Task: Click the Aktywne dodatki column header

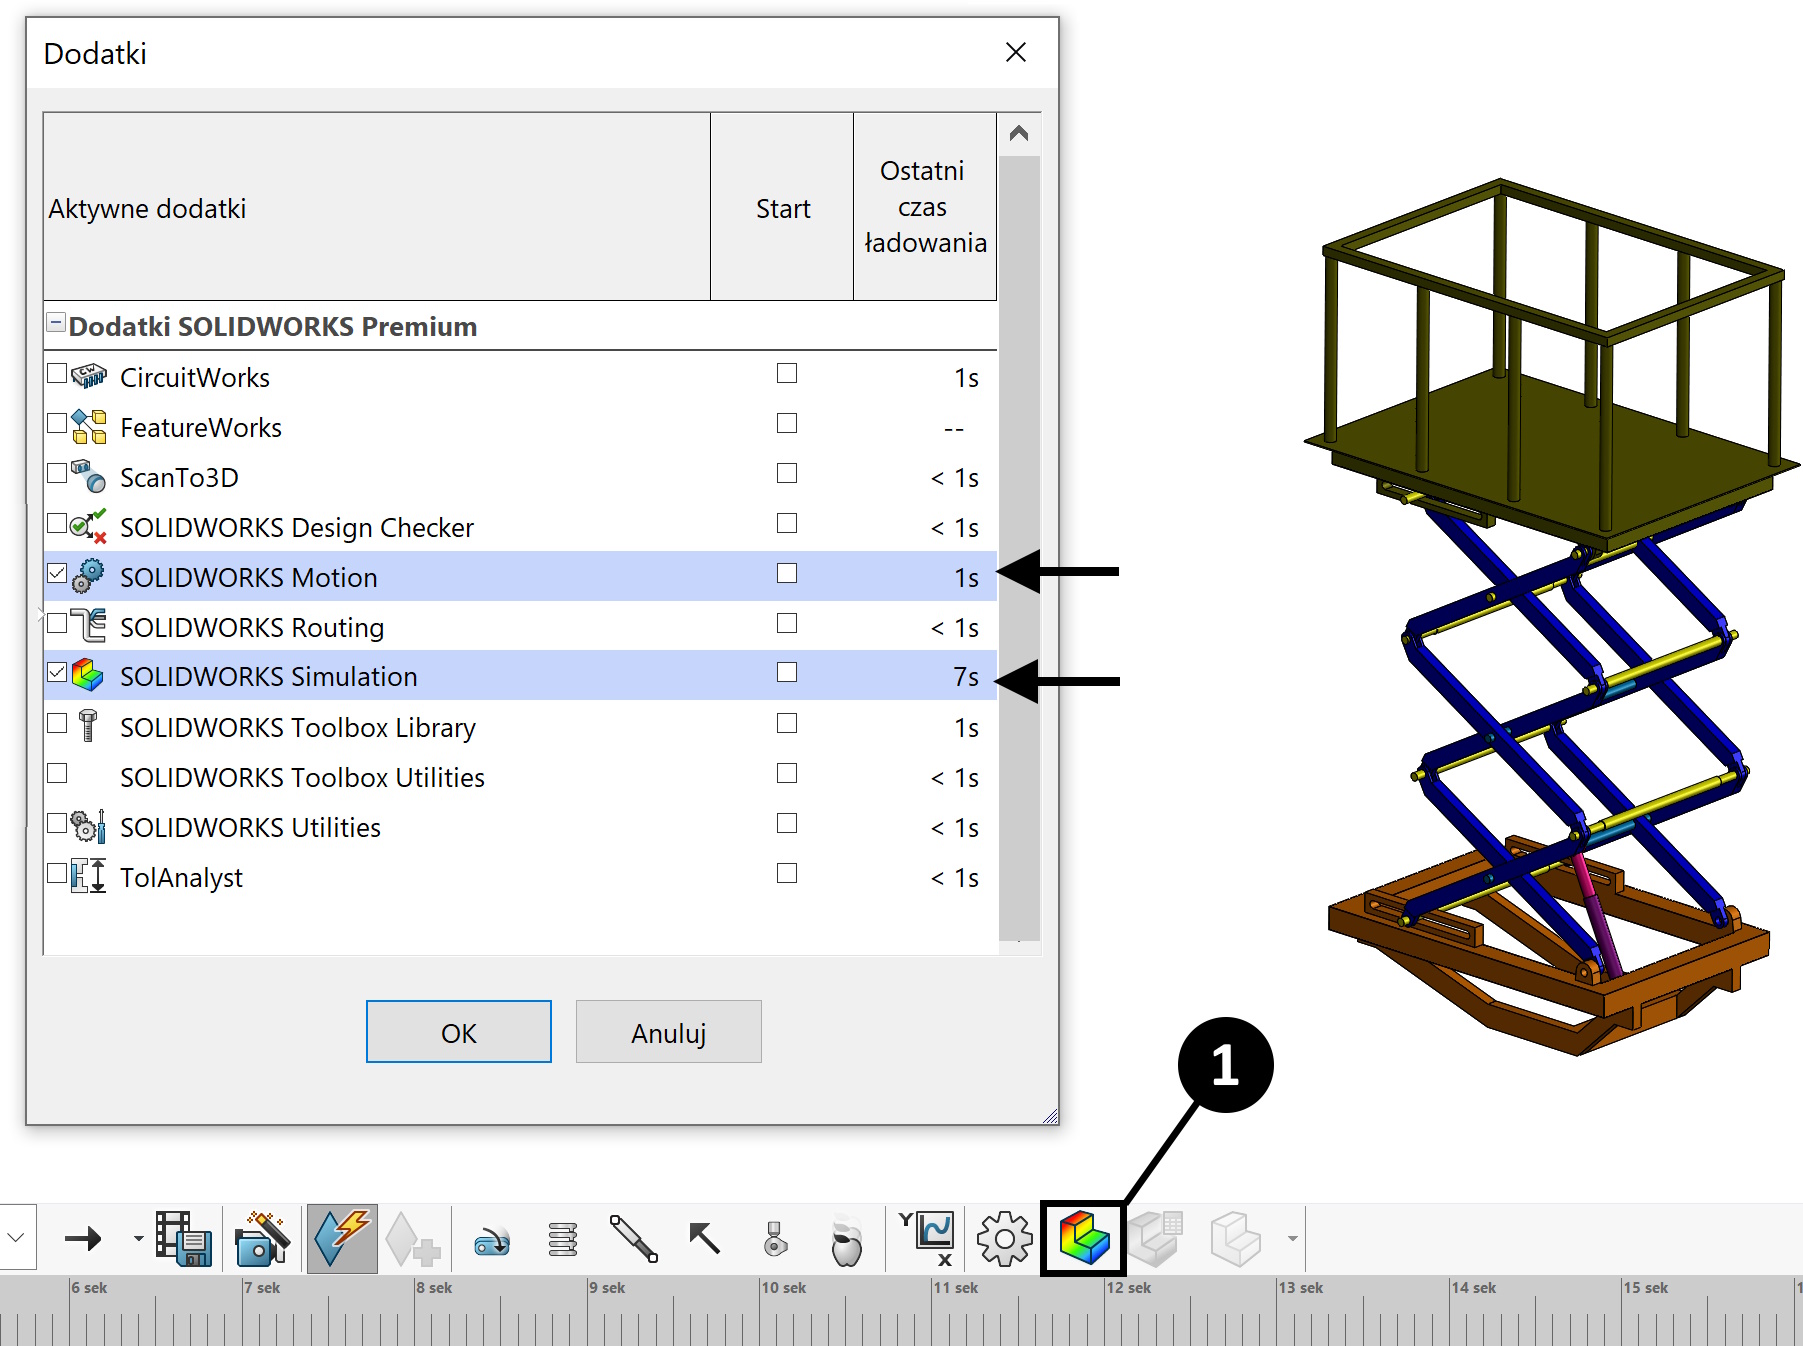Action: pos(377,207)
